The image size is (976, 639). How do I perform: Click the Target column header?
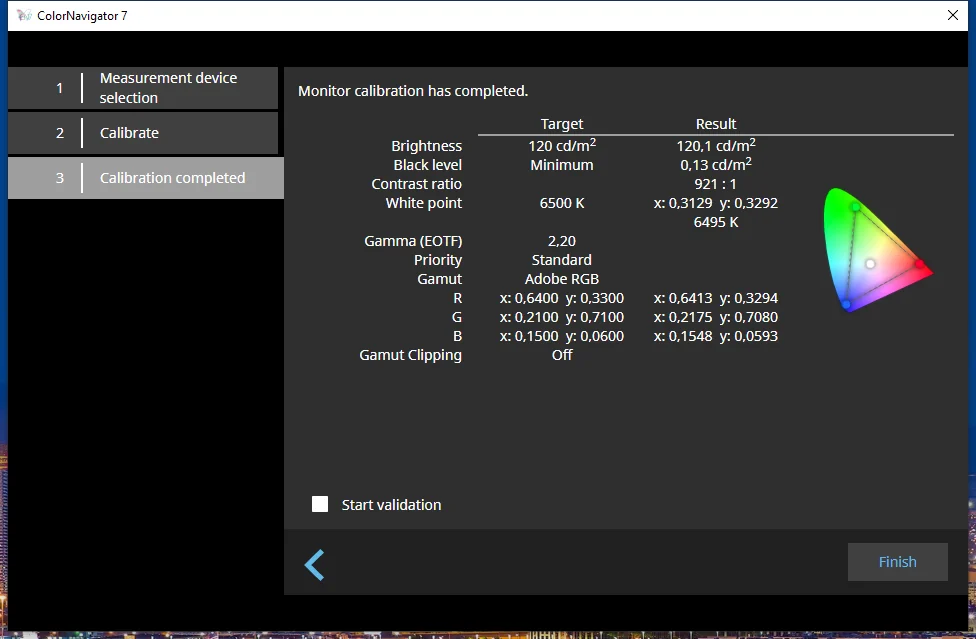(x=561, y=124)
